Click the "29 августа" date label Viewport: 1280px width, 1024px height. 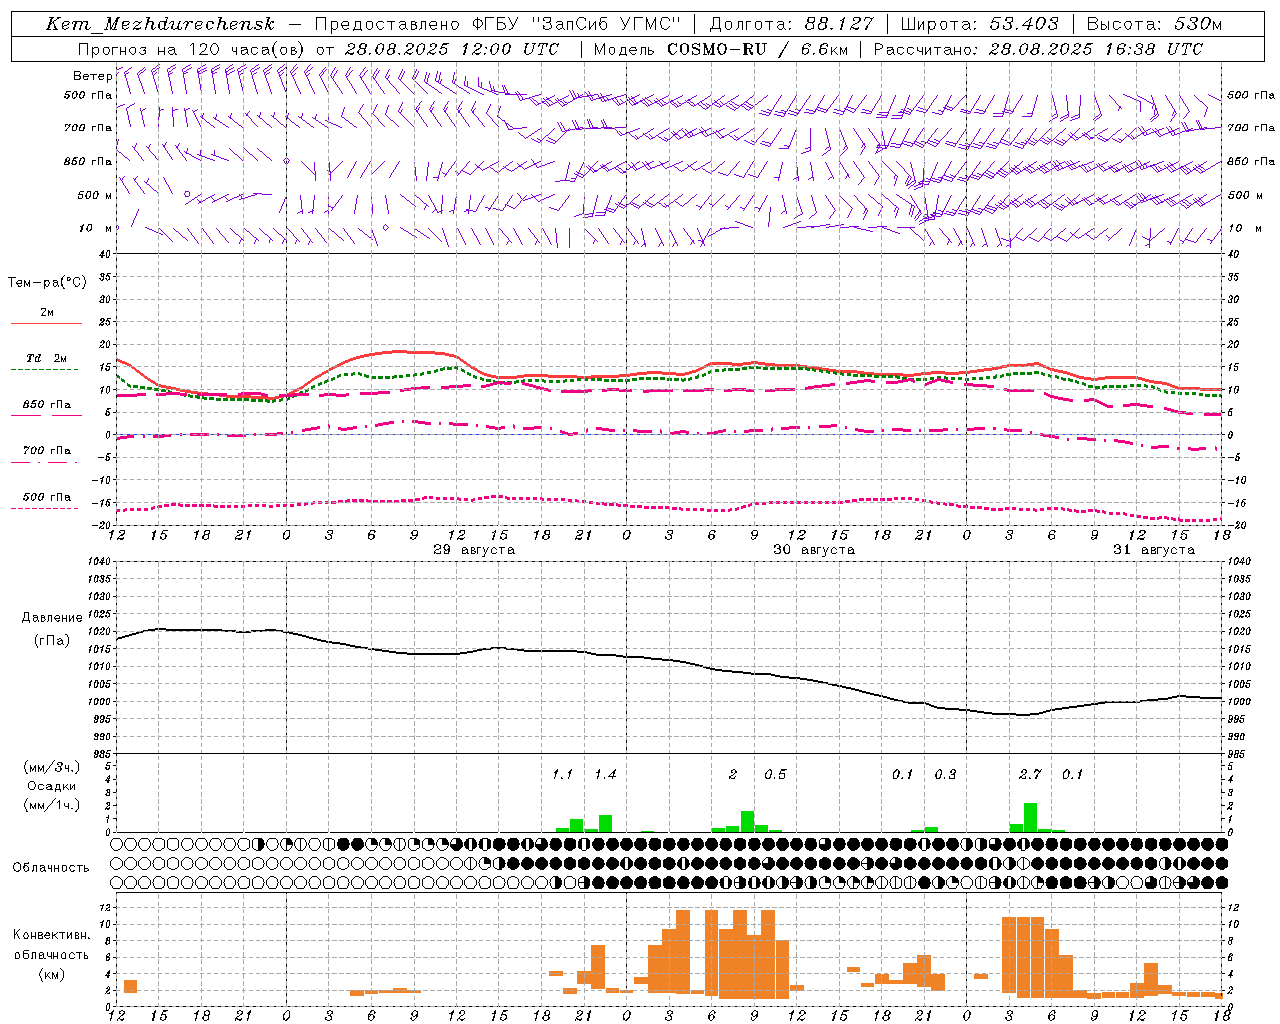[474, 550]
